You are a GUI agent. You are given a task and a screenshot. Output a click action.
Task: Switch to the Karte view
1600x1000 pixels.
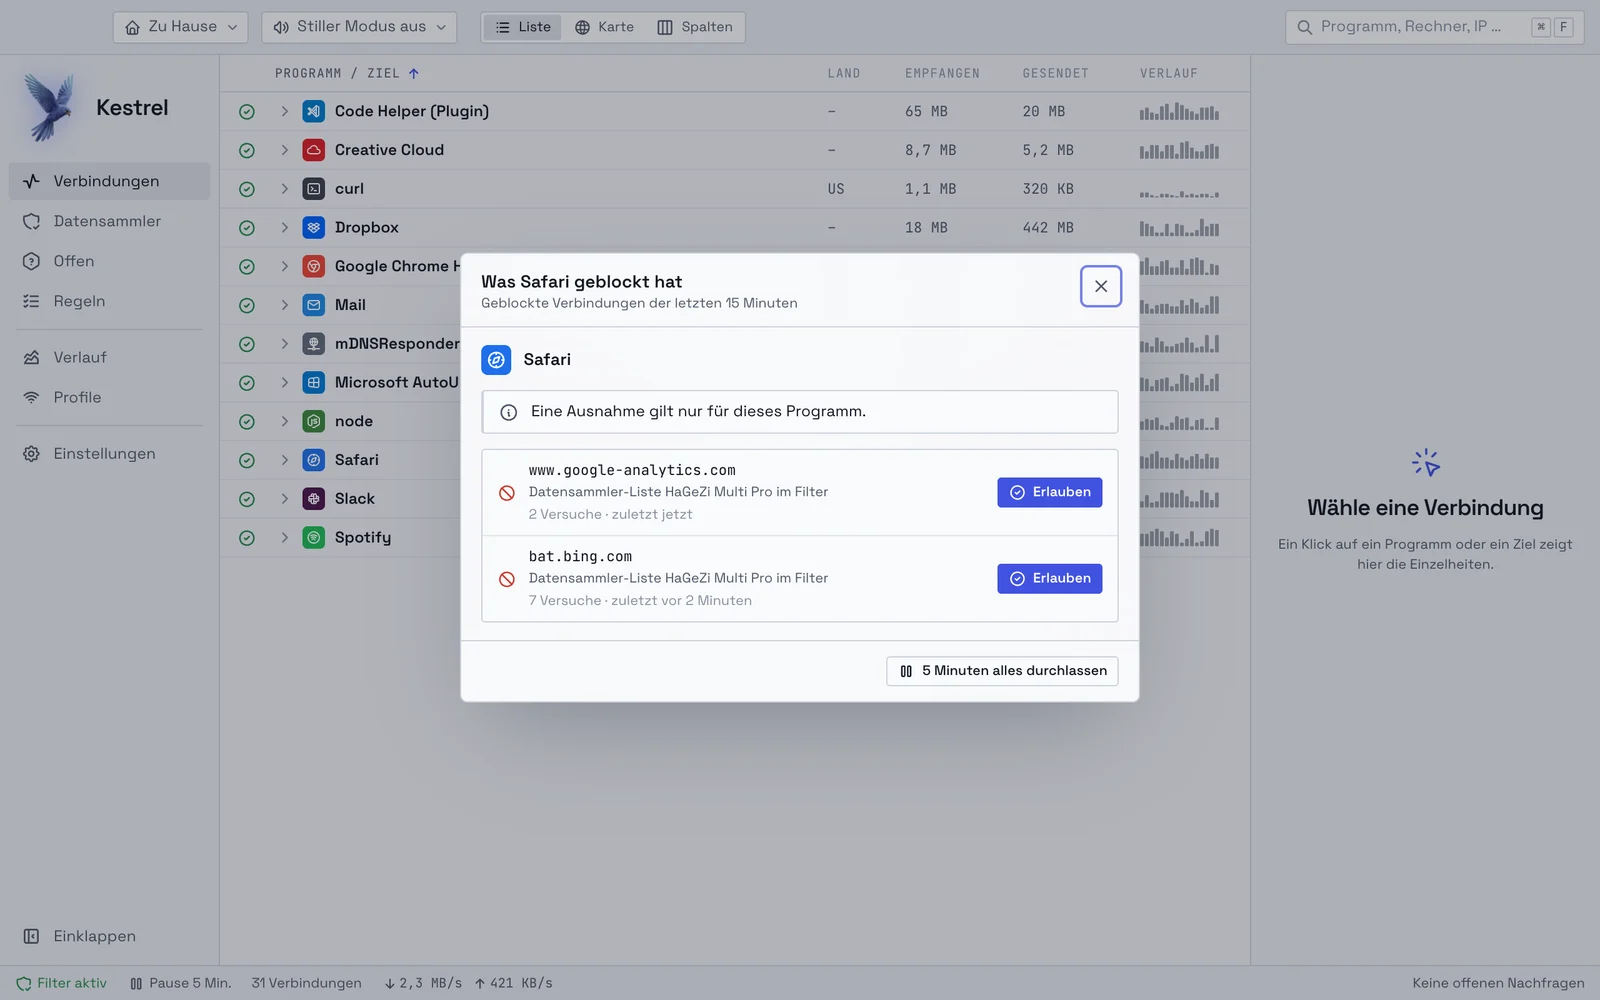click(x=604, y=27)
